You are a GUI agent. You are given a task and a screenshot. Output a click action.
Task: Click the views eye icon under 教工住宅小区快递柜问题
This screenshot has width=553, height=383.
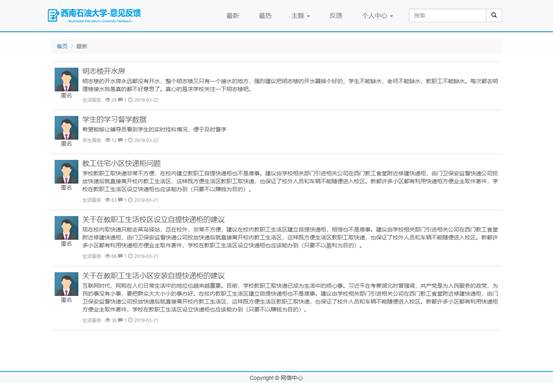(108, 200)
